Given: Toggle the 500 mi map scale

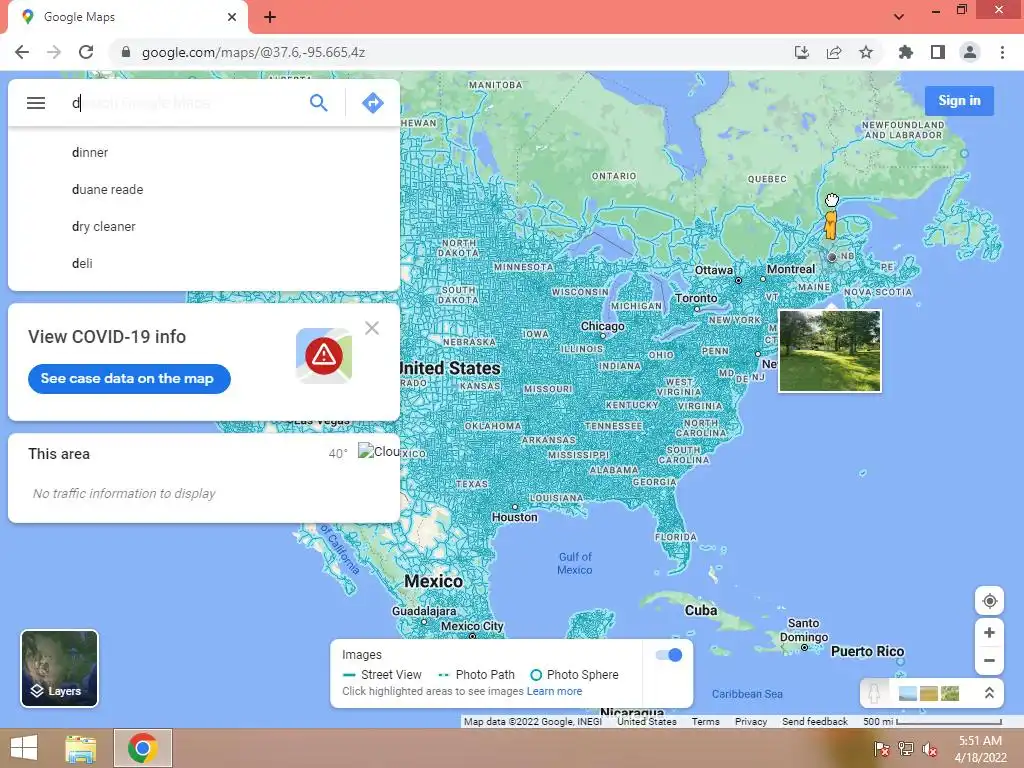Looking at the screenshot, I should (932, 722).
